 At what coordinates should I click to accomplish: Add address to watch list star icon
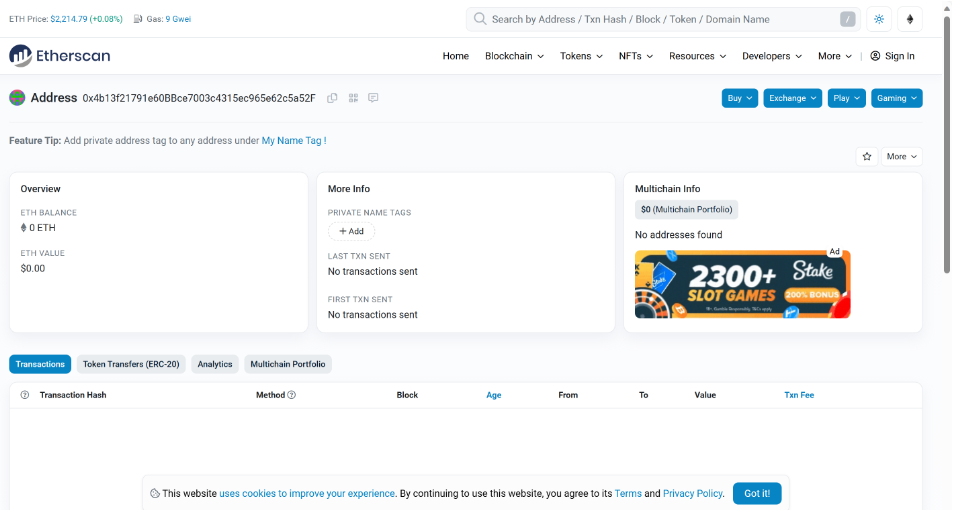point(867,156)
